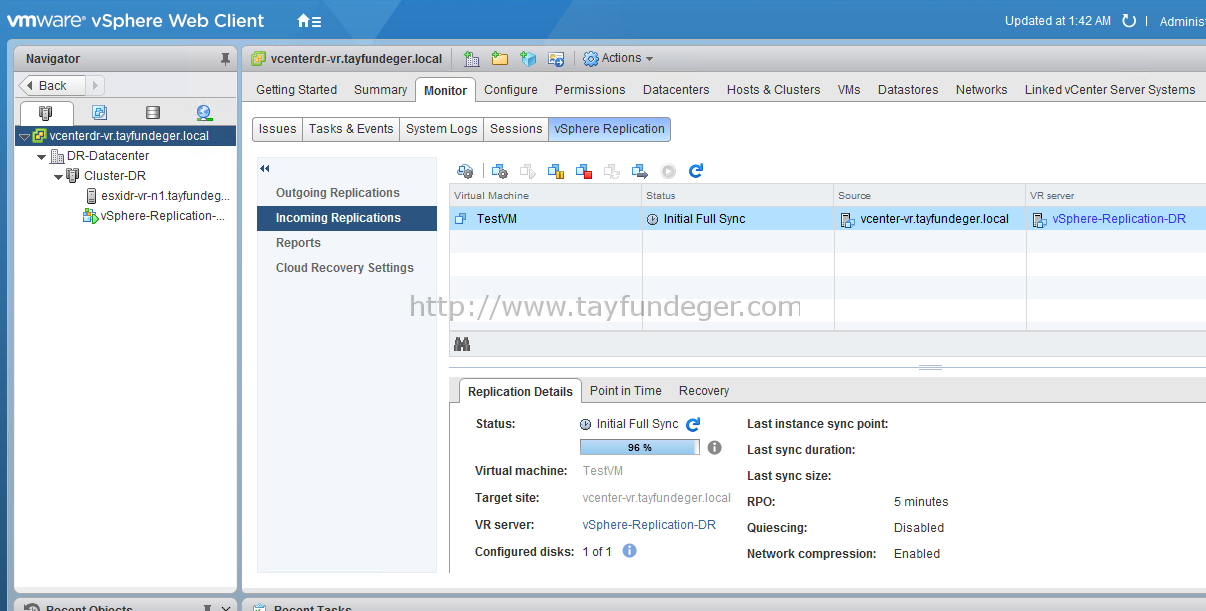Click the horizontal splitter handle above details

tap(930, 367)
